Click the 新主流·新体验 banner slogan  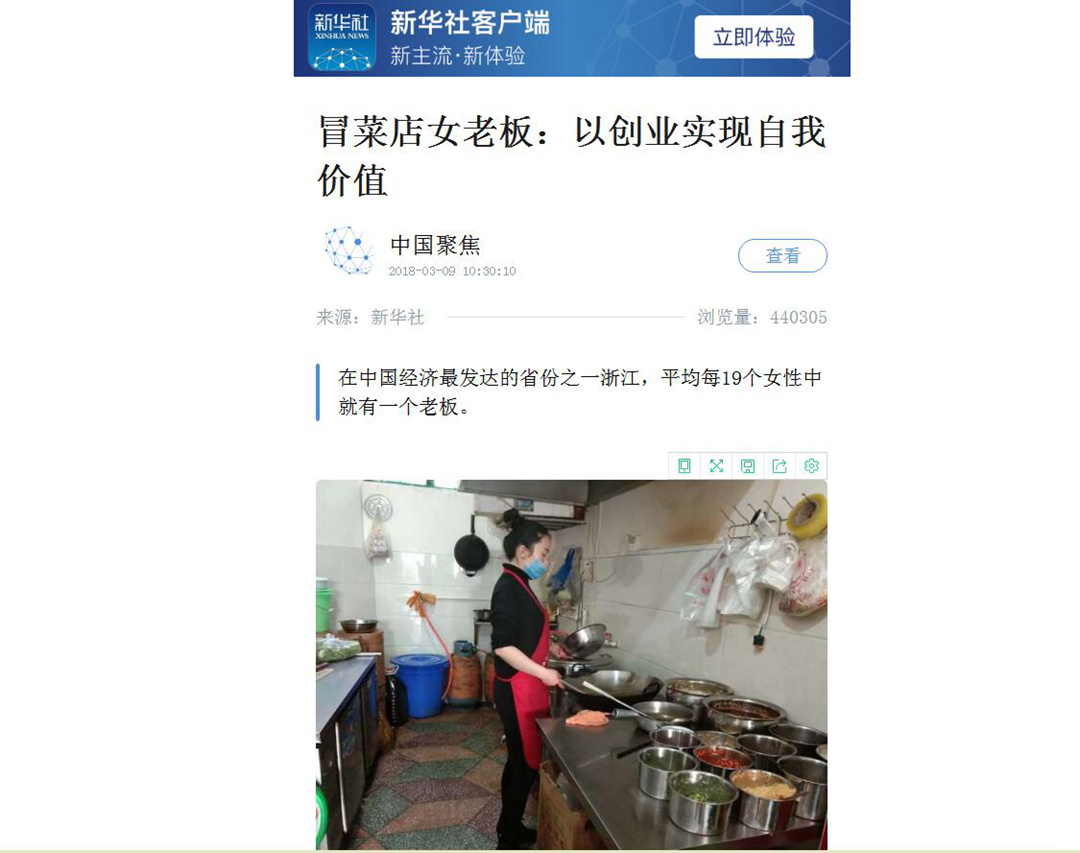tap(457, 56)
